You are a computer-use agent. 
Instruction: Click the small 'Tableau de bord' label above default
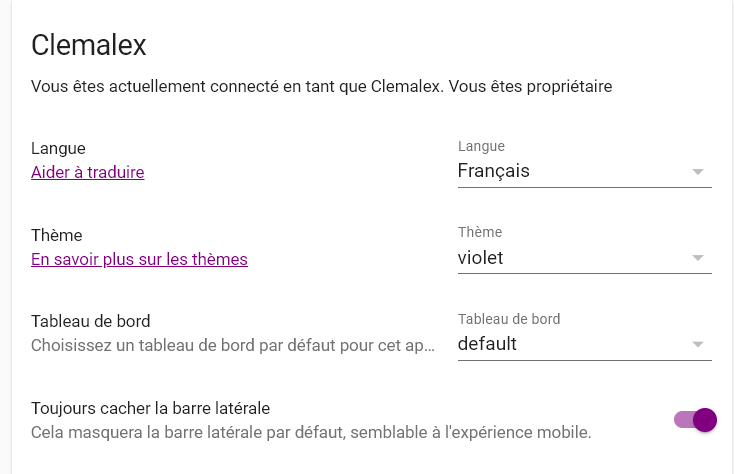(x=509, y=320)
